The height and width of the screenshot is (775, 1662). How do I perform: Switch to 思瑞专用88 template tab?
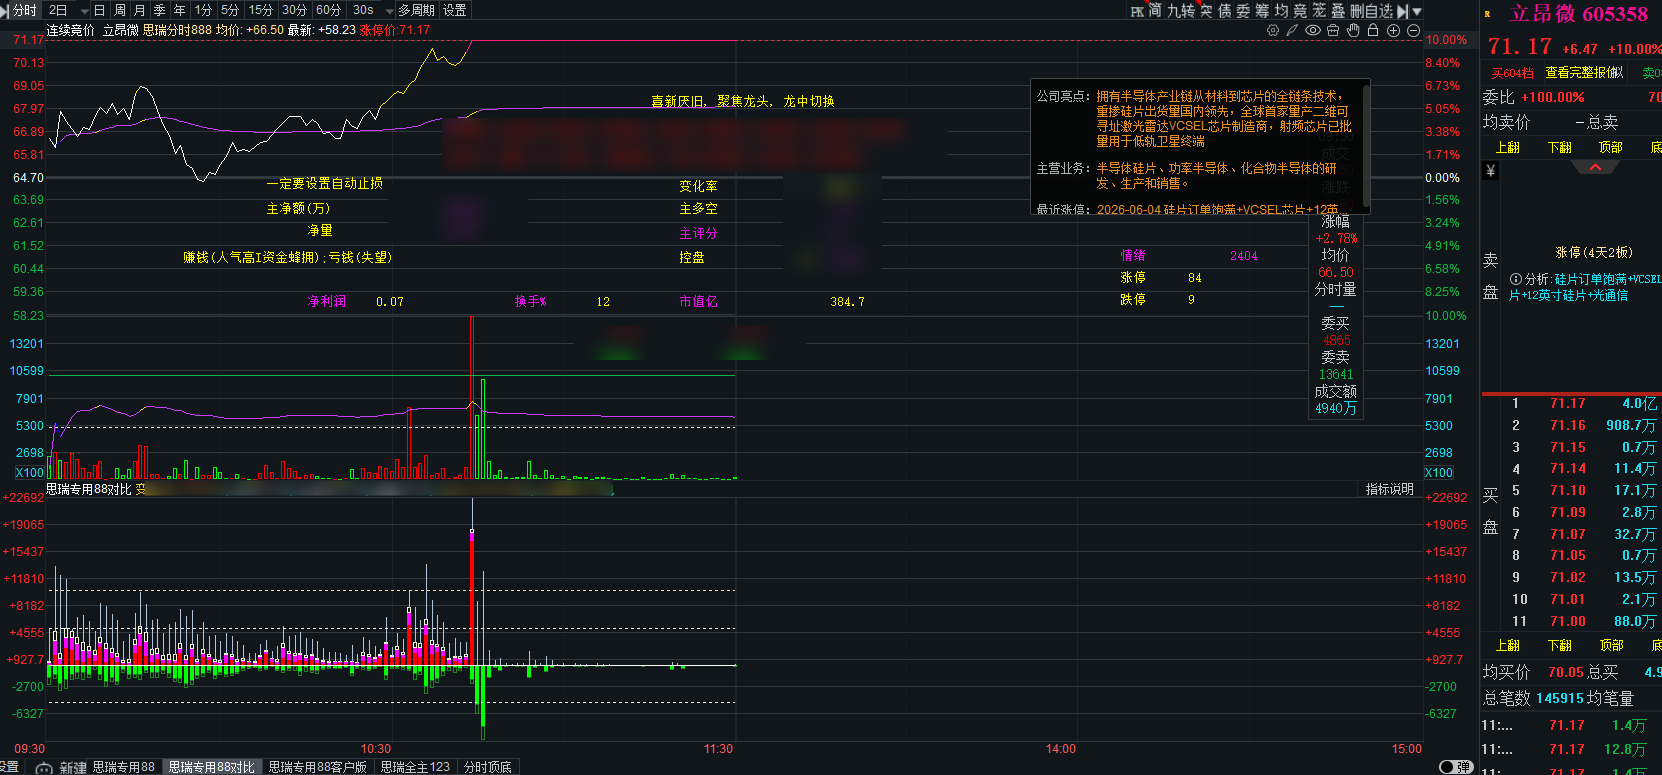coord(124,767)
